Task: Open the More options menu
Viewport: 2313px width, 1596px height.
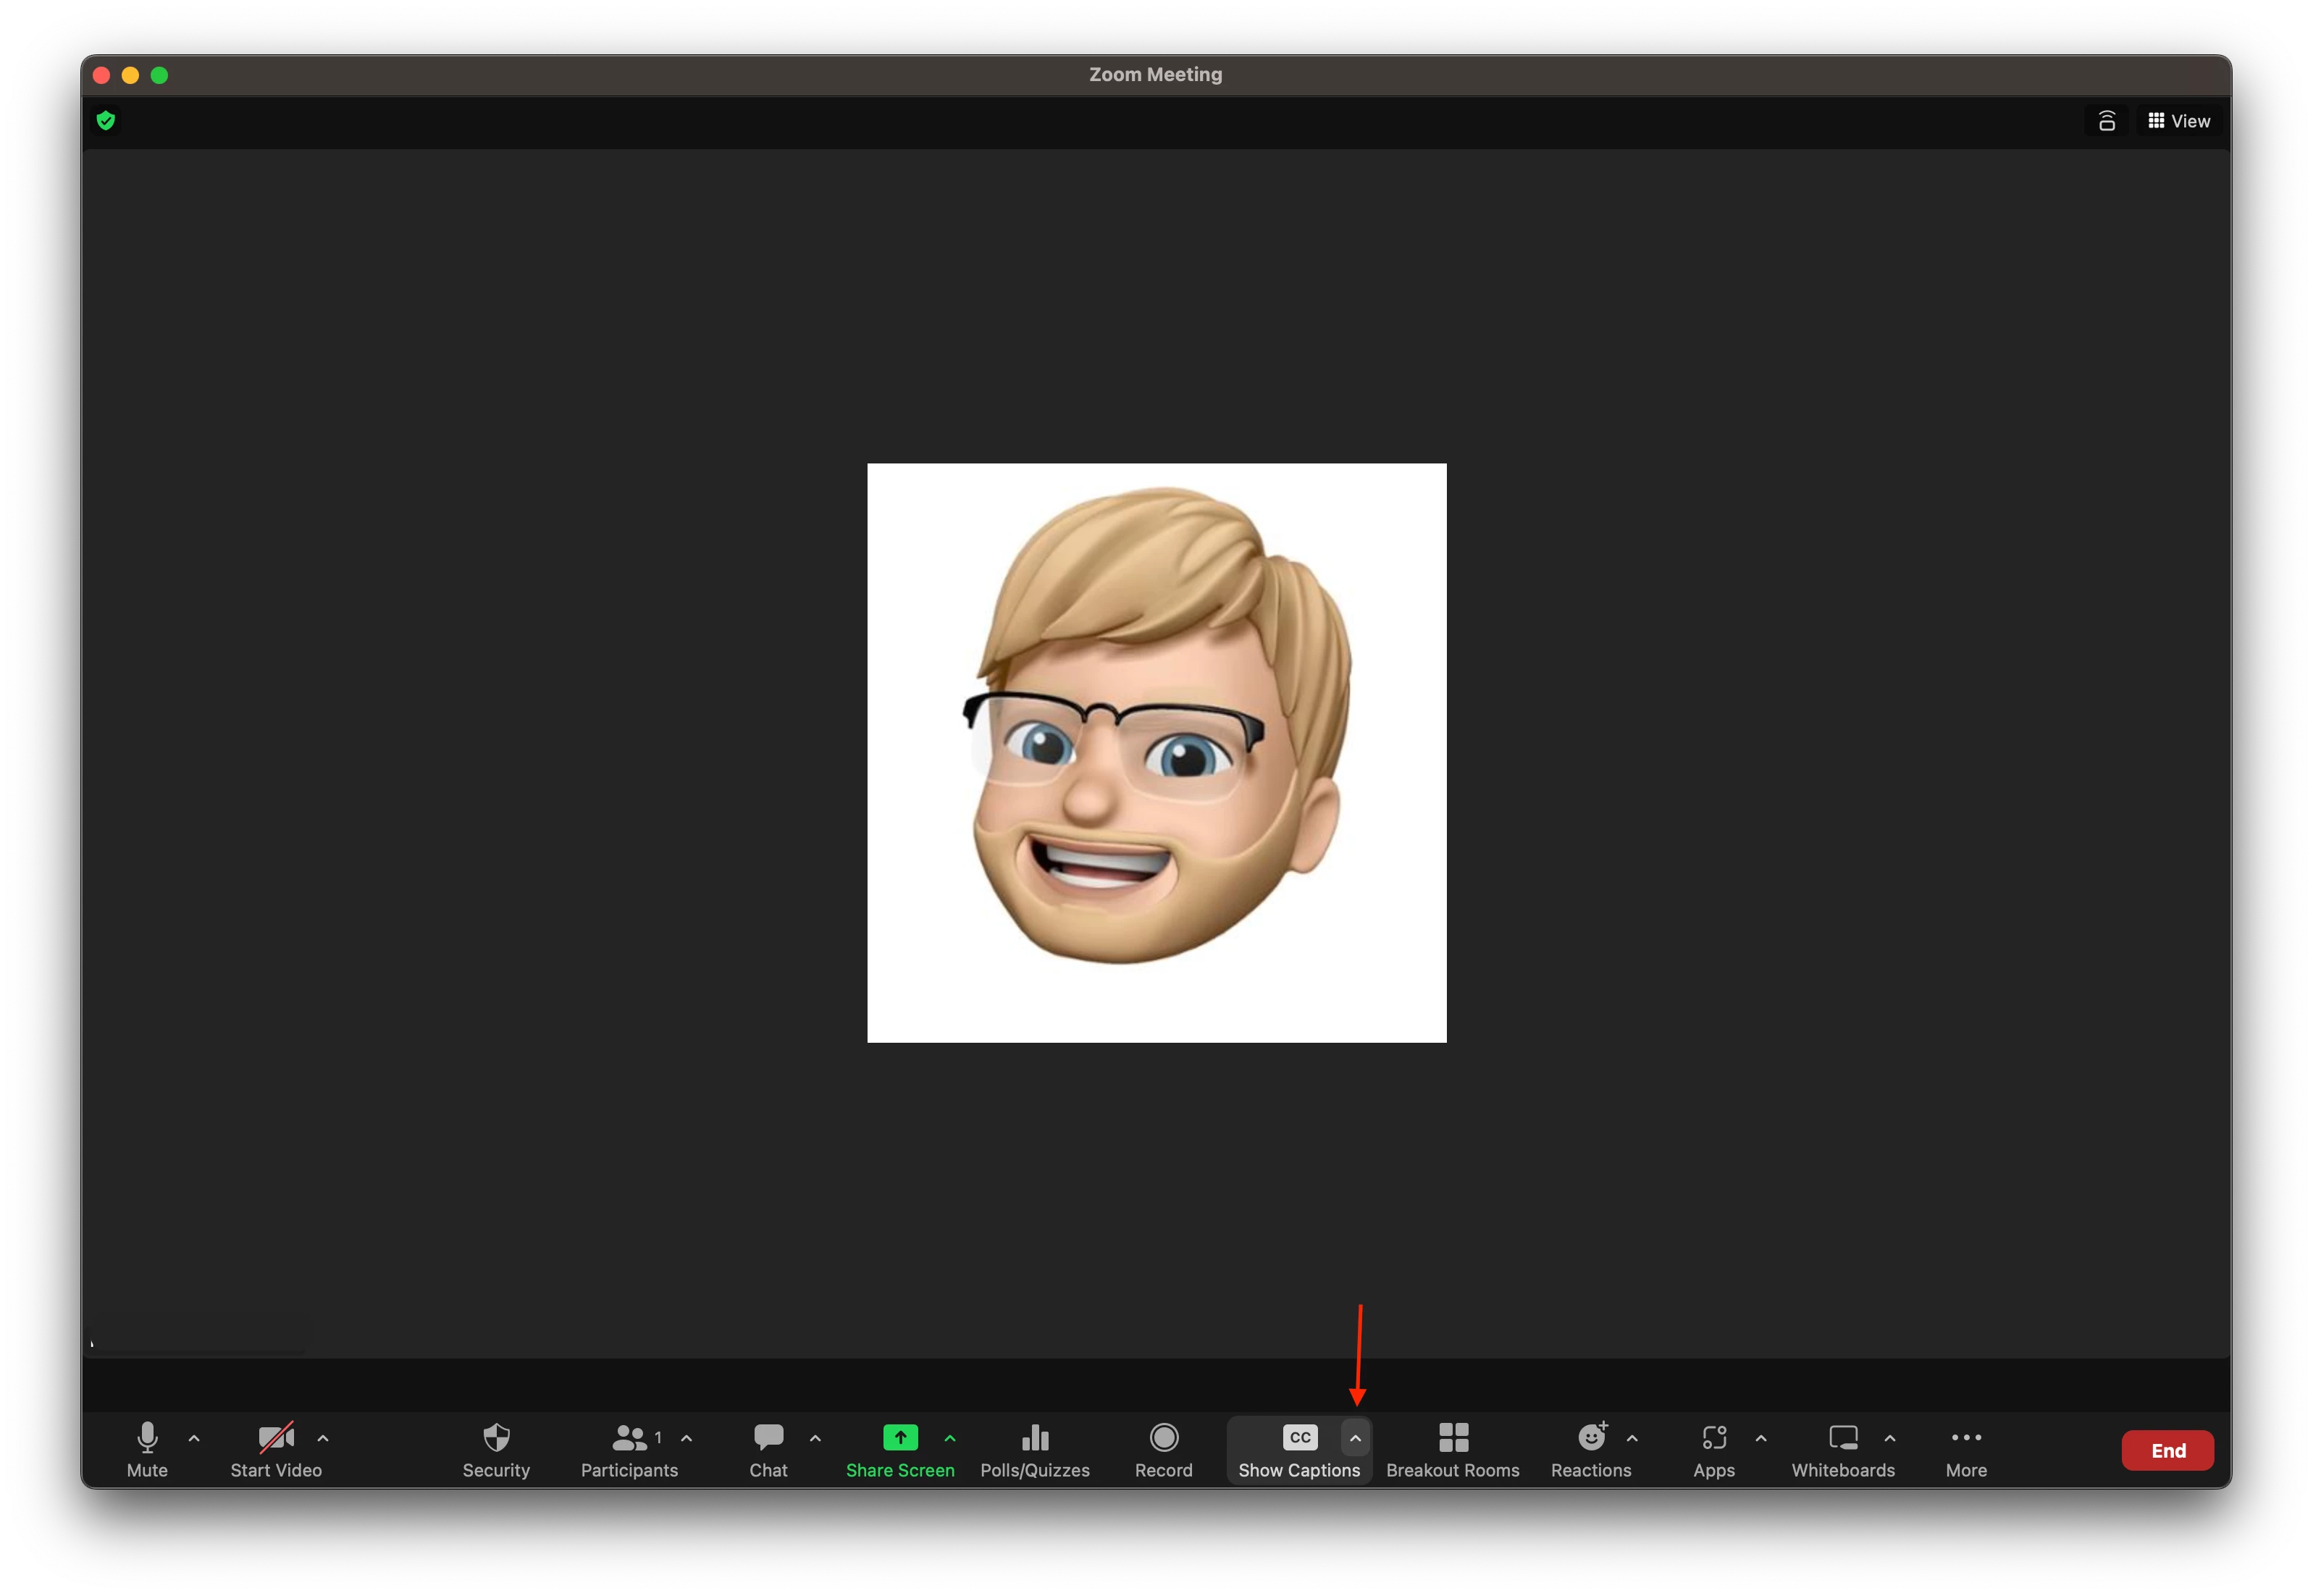Action: tap(1965, 1448)
